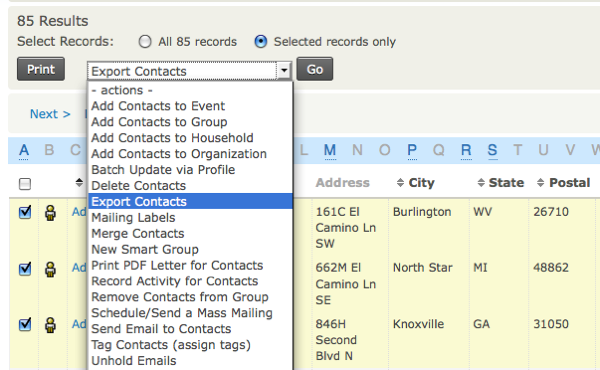Sort by City column arrows
This screenshot has width=600, height=370.
[400, 183]
